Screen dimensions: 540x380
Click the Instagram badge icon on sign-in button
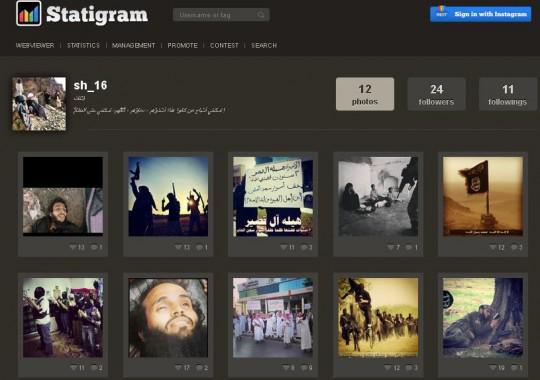[x=442, y=13]
